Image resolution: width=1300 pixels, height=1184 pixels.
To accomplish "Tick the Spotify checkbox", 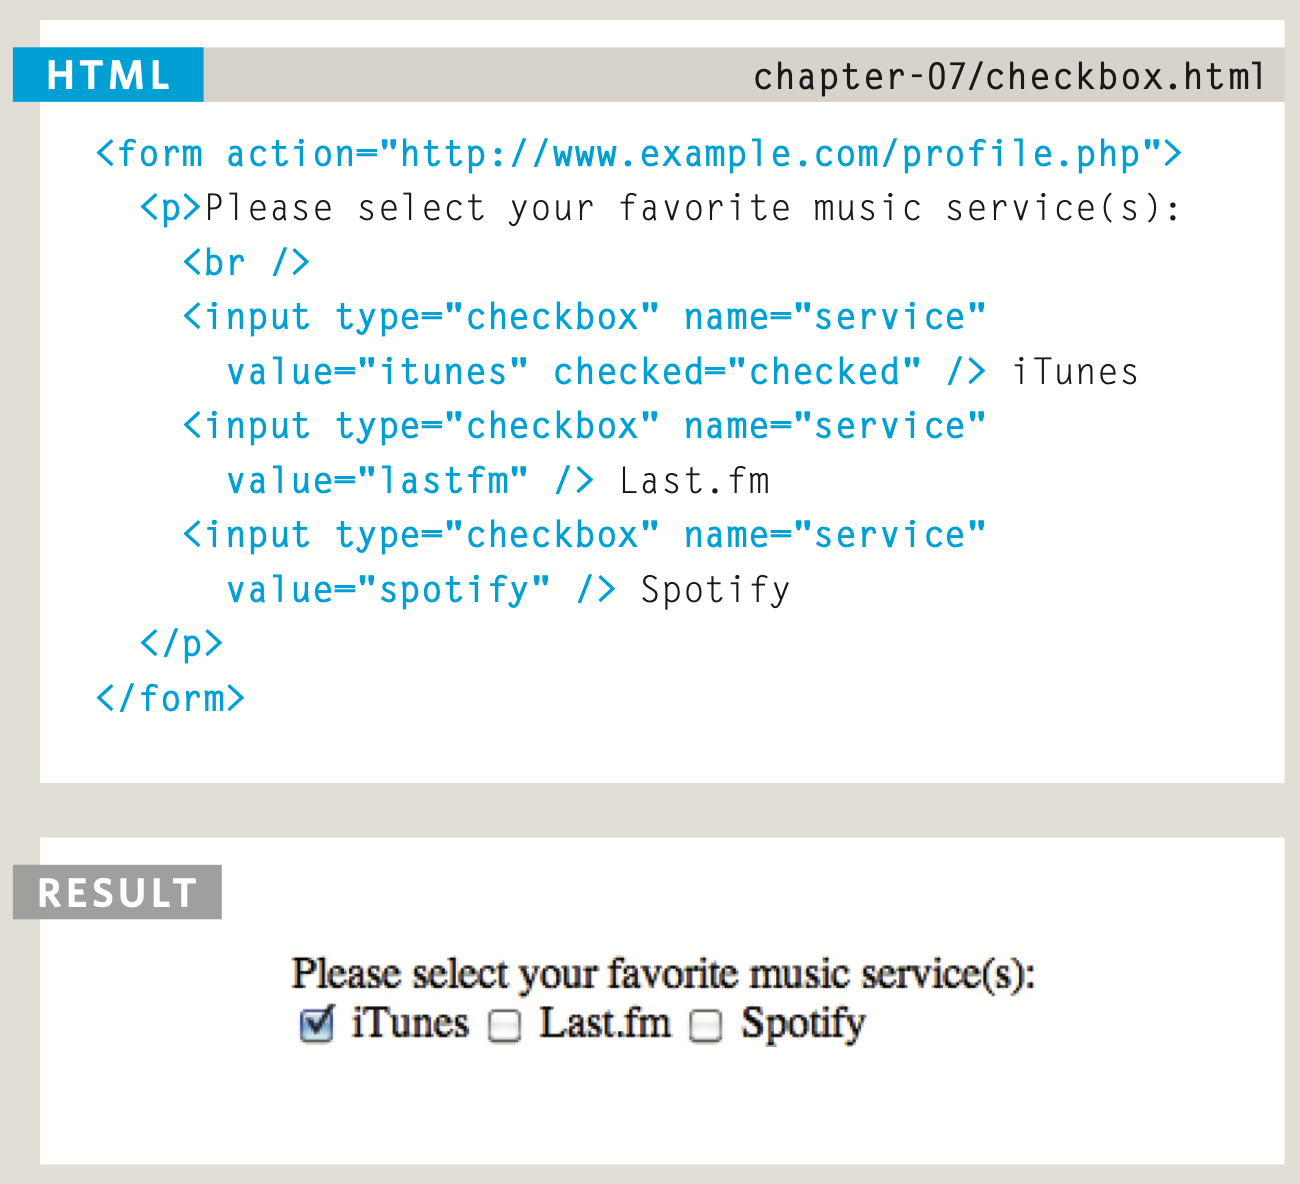I will pyautogui.click(x=706, y=1026).
